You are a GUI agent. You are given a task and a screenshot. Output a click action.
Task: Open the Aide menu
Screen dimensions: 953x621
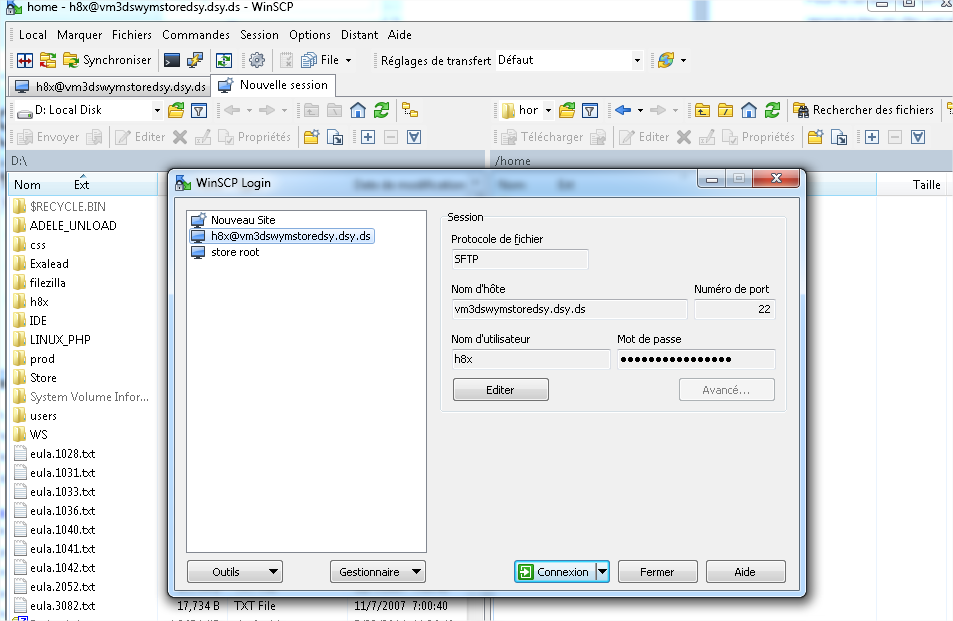(x=399, y=35)
